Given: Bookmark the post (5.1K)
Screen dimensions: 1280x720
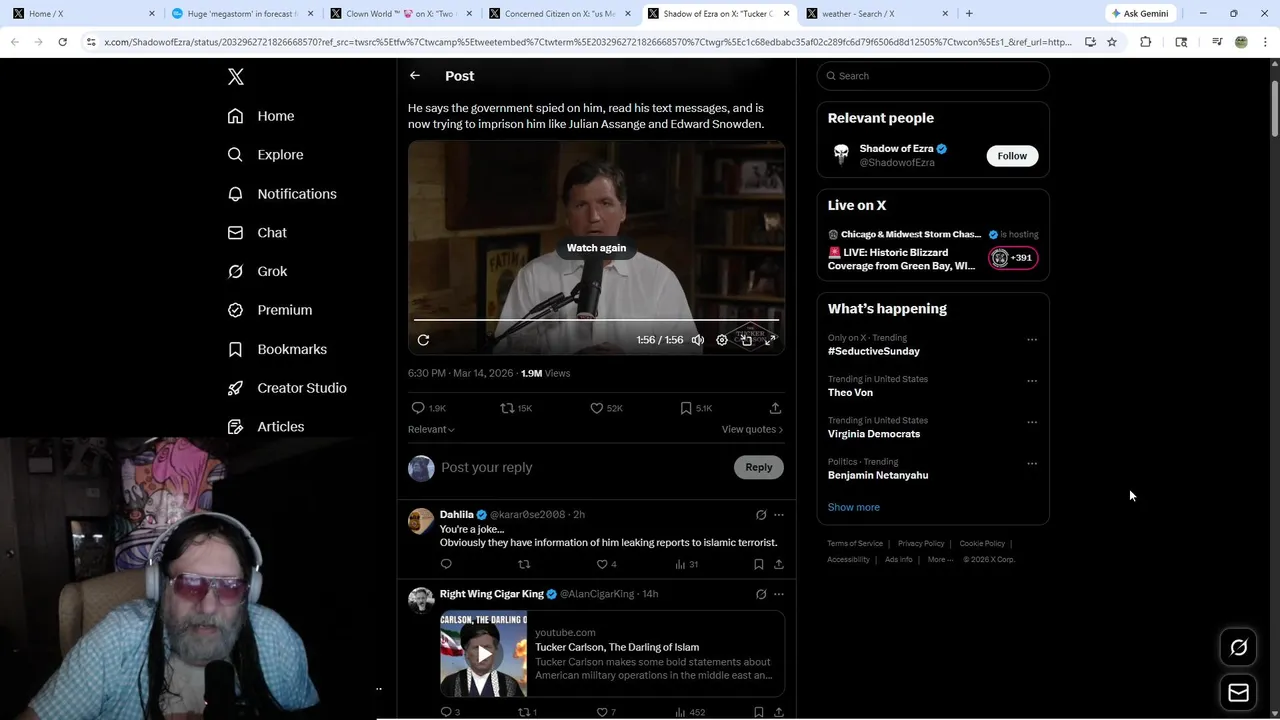Looking at the screenshot, I should (x=696, y=408).
